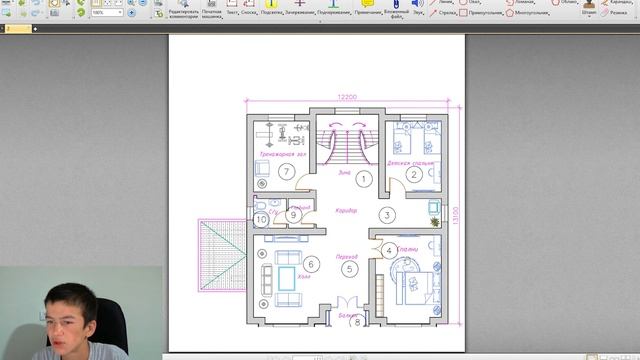Select the Polygon tool (Многоугольник)

527,13
